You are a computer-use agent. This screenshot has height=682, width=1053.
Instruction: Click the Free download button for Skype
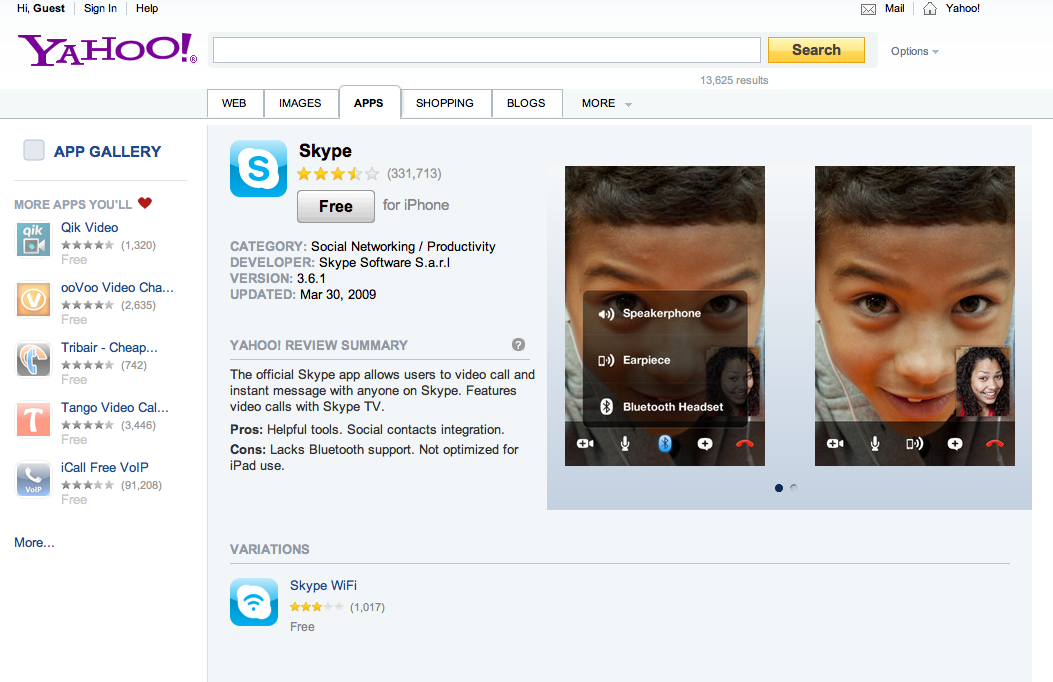click(336, 206)
